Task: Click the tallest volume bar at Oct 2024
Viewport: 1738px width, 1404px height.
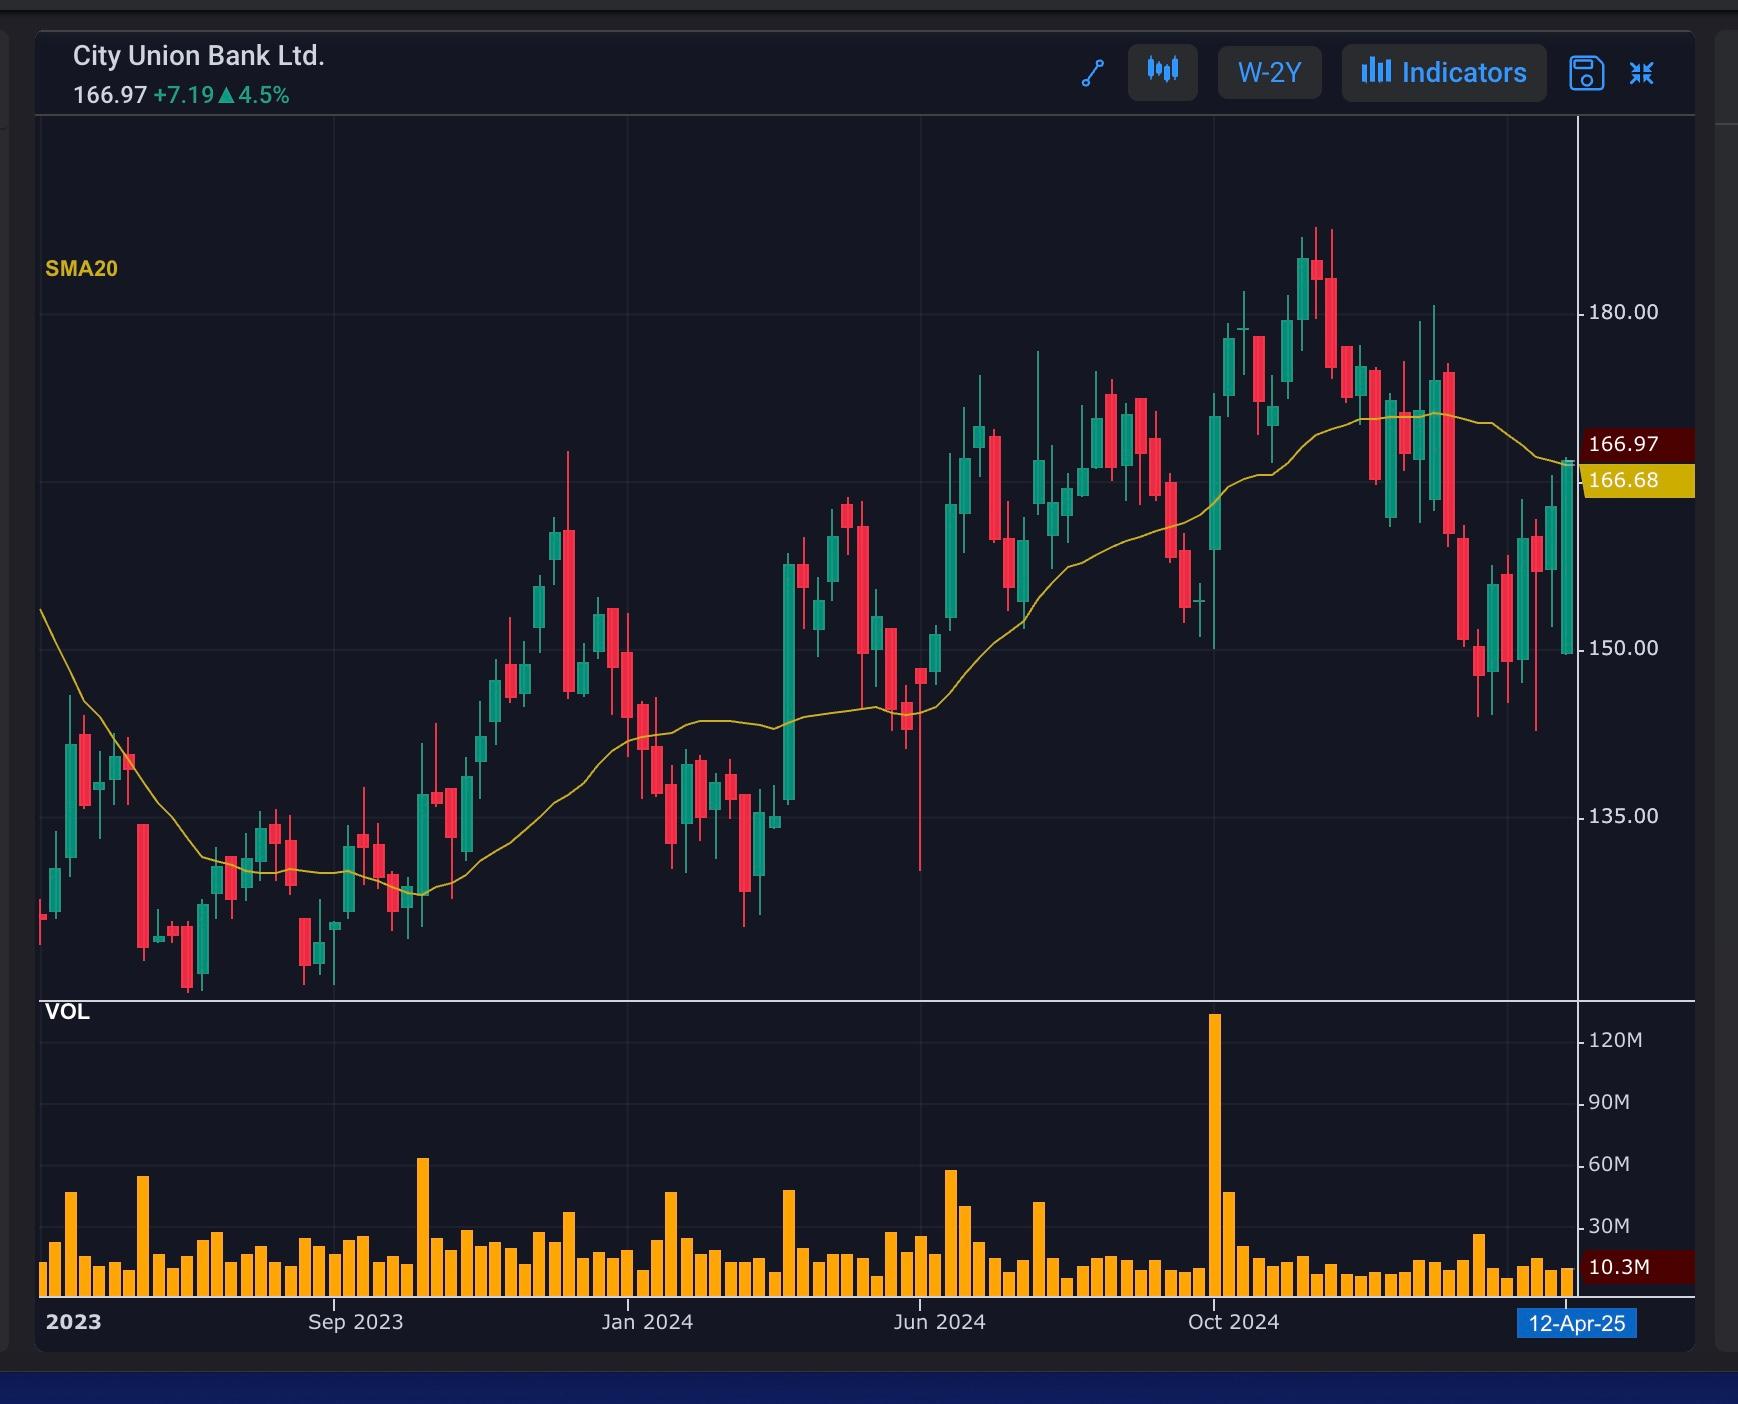Action: click(x=1215, y=1155)
